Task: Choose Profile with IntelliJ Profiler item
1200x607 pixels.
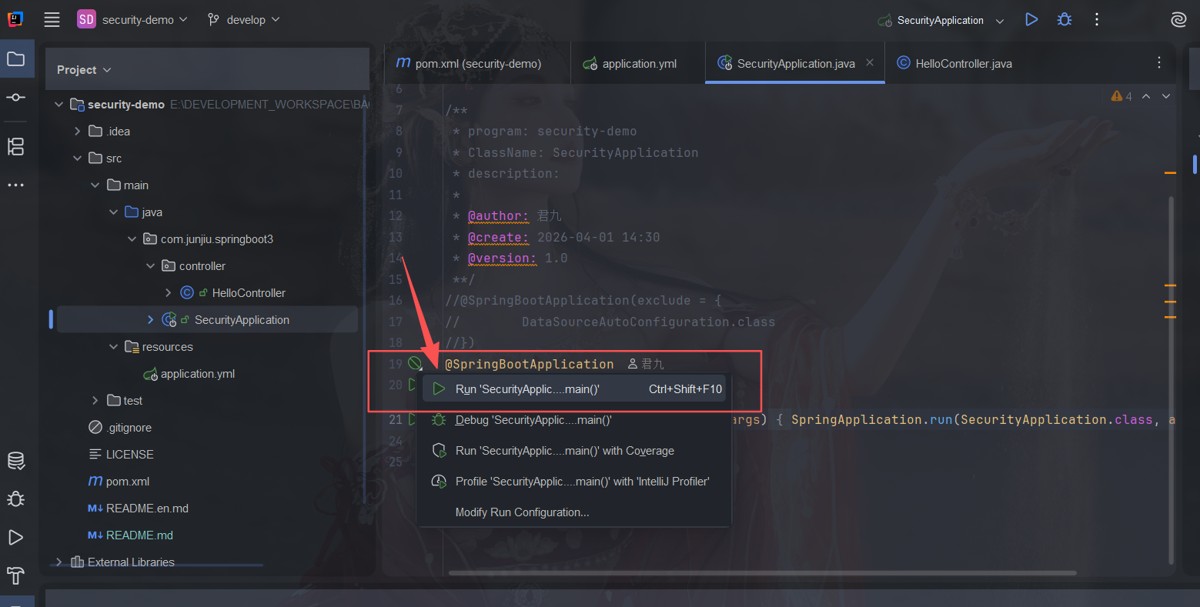Action: coord(575,481)
